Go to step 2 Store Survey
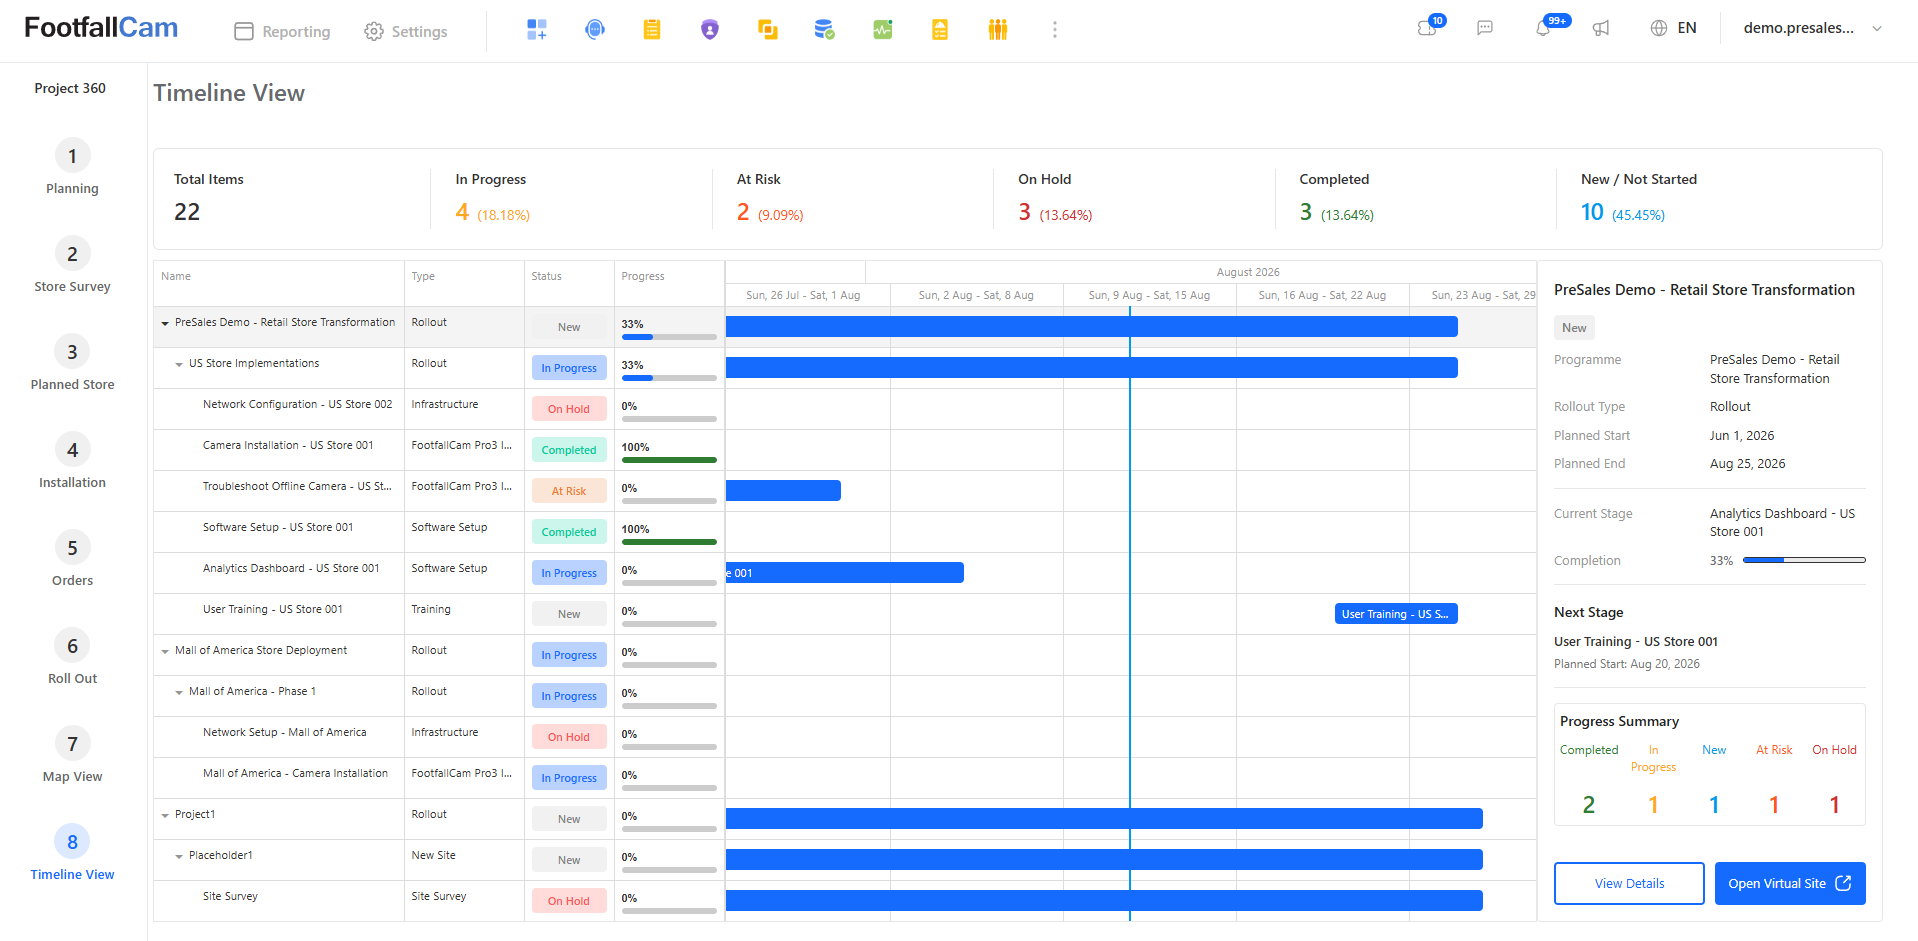 (72, 265)
